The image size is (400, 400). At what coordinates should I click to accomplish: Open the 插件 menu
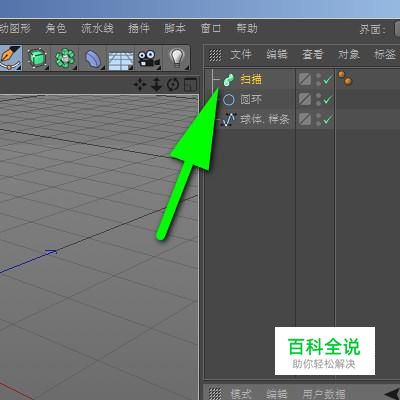(139, 29)
